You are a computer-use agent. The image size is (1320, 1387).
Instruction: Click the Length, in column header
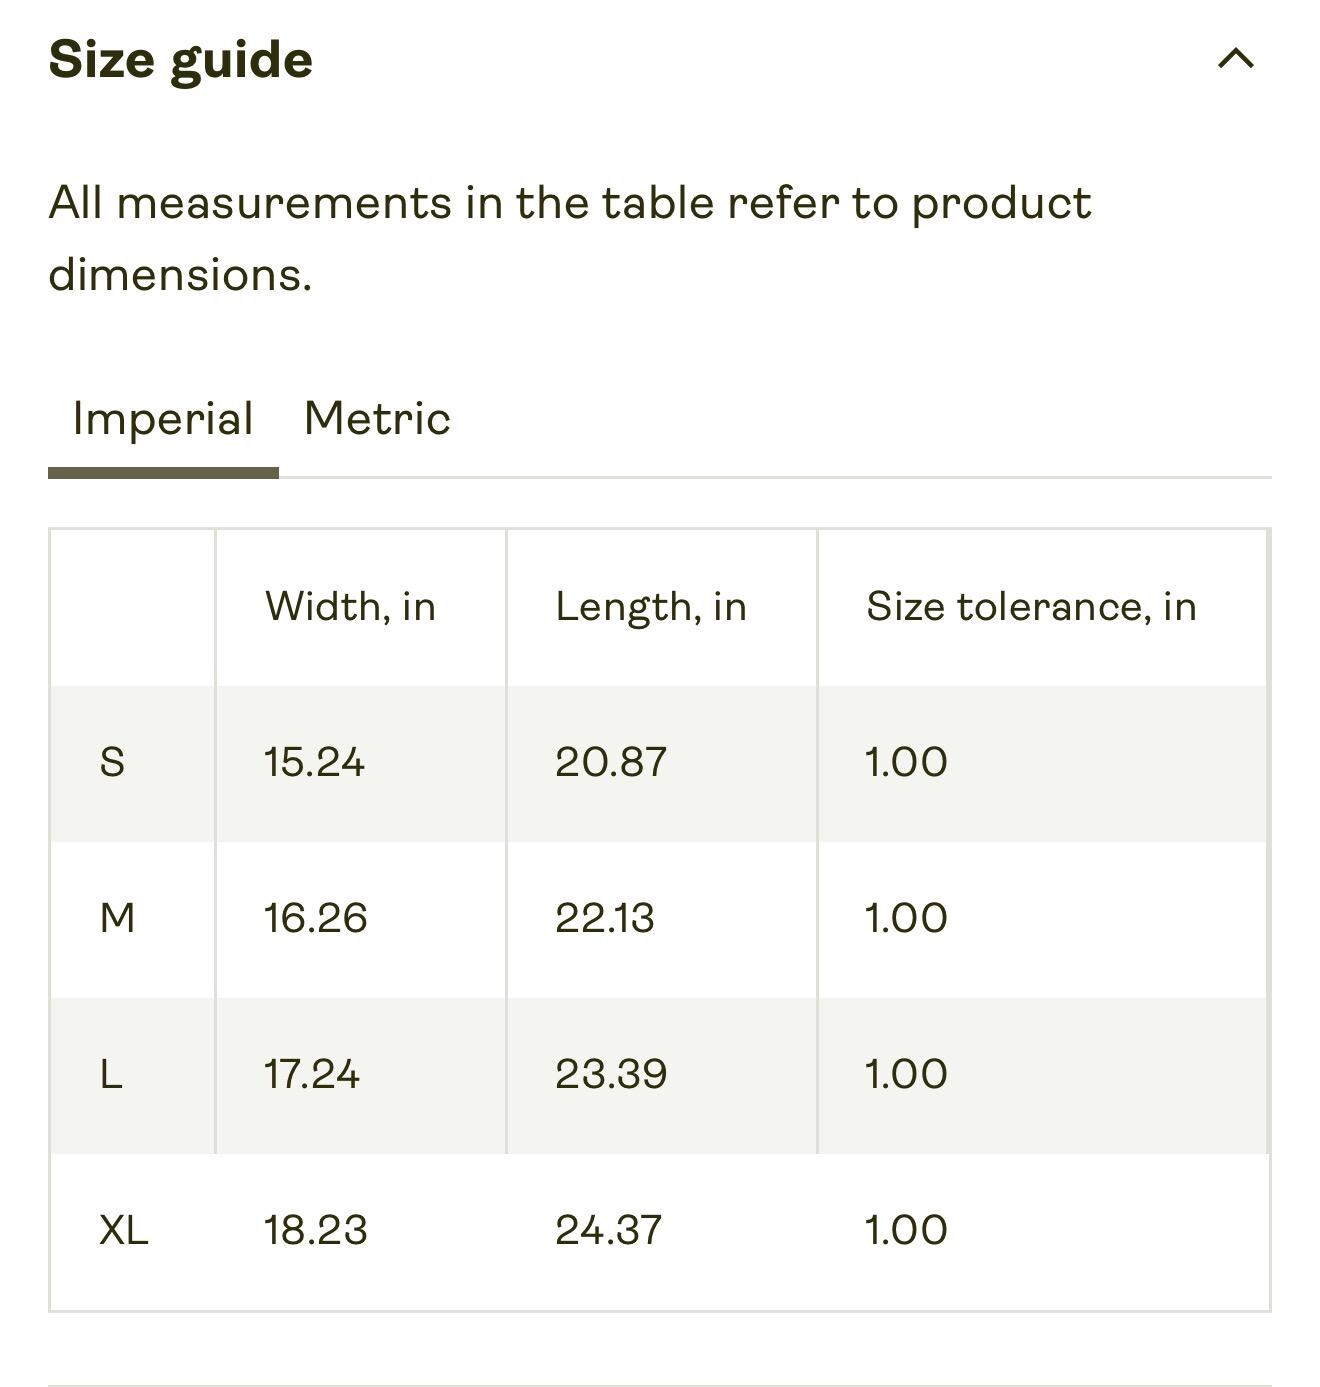pyautogui.click(x=651, y=607)
